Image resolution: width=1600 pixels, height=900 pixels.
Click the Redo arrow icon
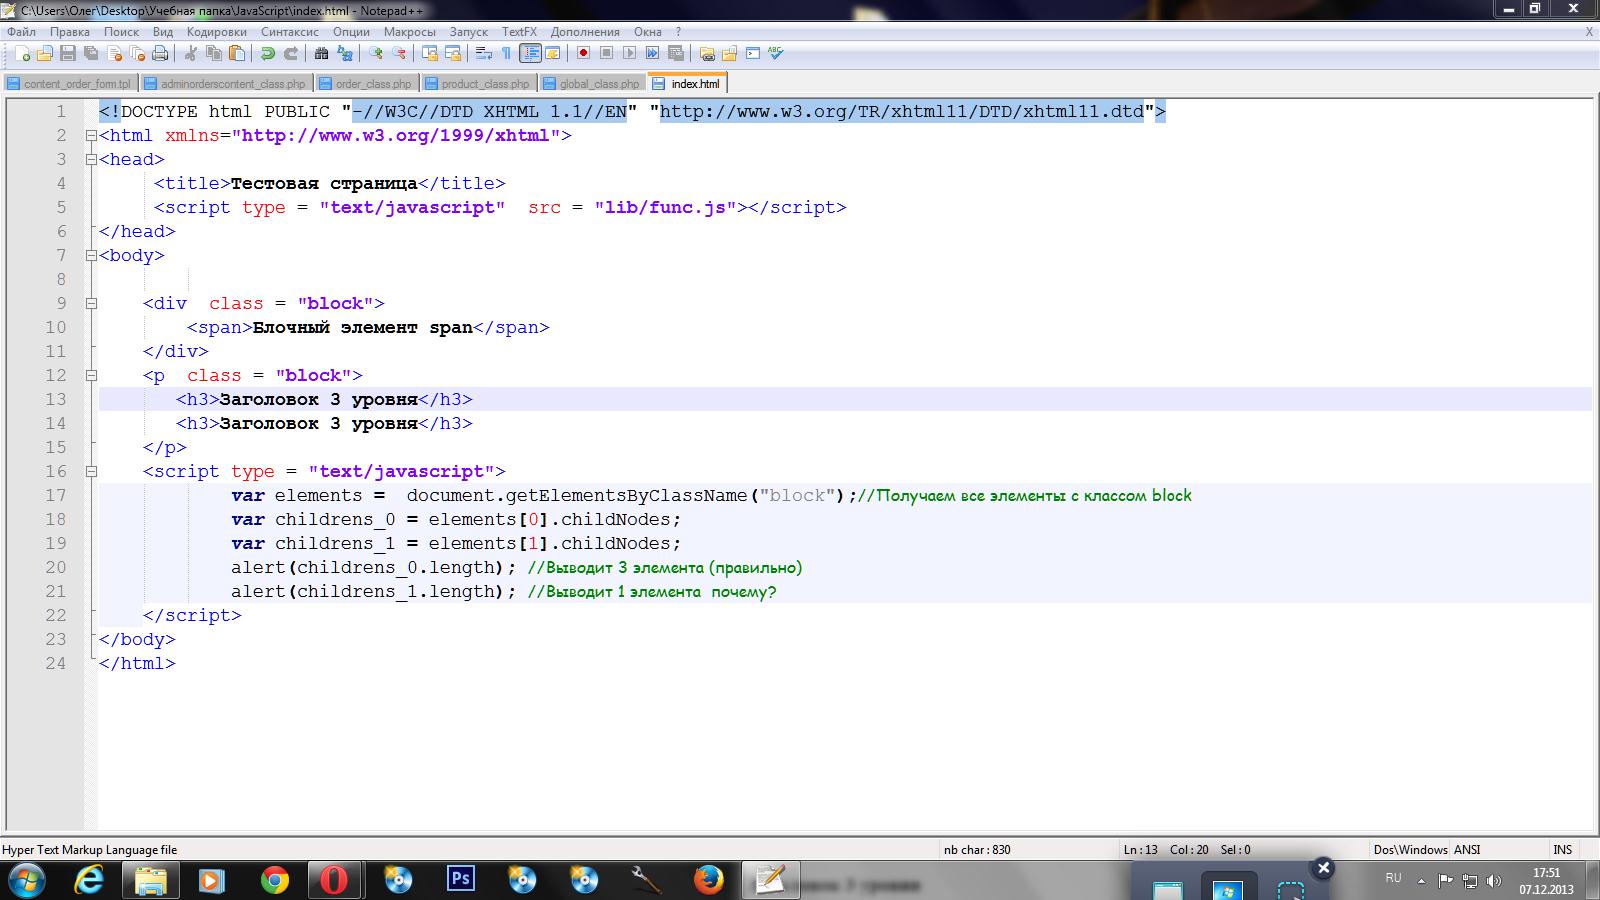click(291, 53)
